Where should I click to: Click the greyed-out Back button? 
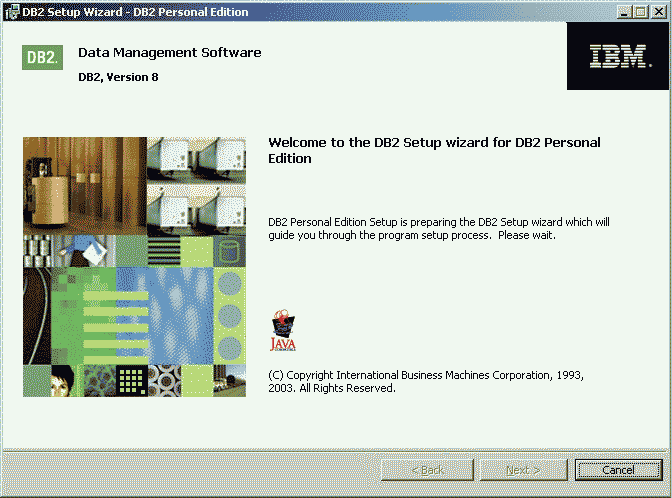tap(428, 470)
